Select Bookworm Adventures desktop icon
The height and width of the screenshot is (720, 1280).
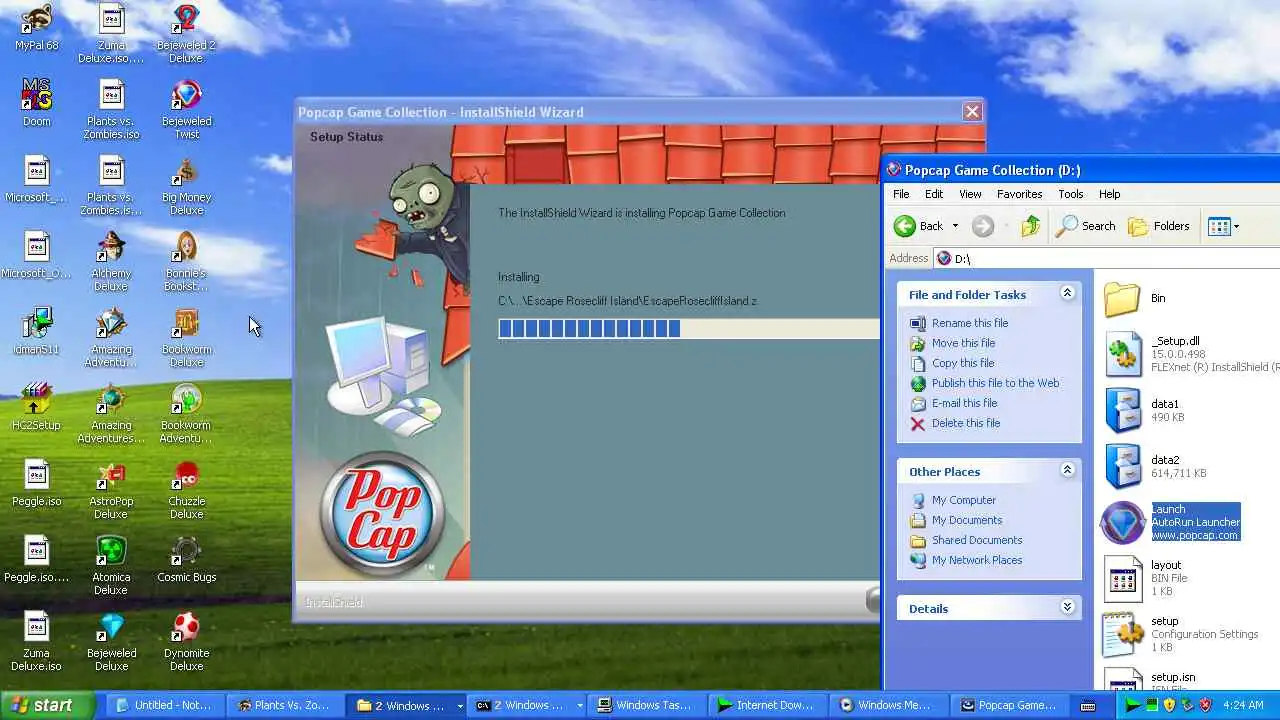(186, 414)
